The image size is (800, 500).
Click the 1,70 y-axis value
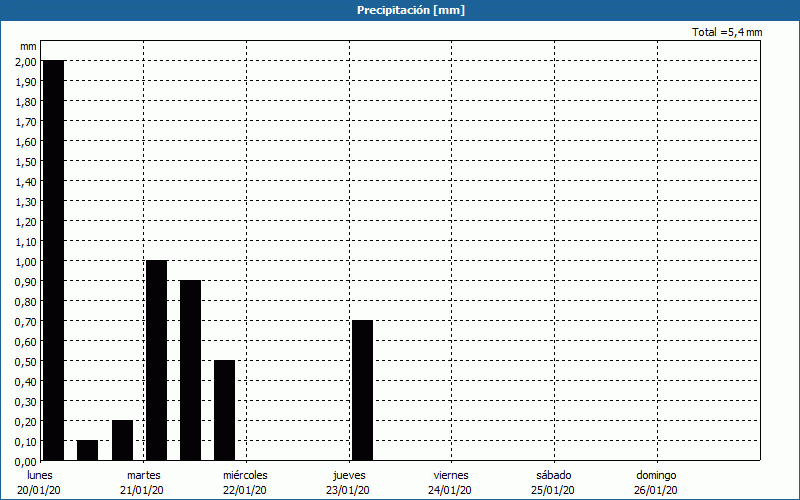pos(26,121)
